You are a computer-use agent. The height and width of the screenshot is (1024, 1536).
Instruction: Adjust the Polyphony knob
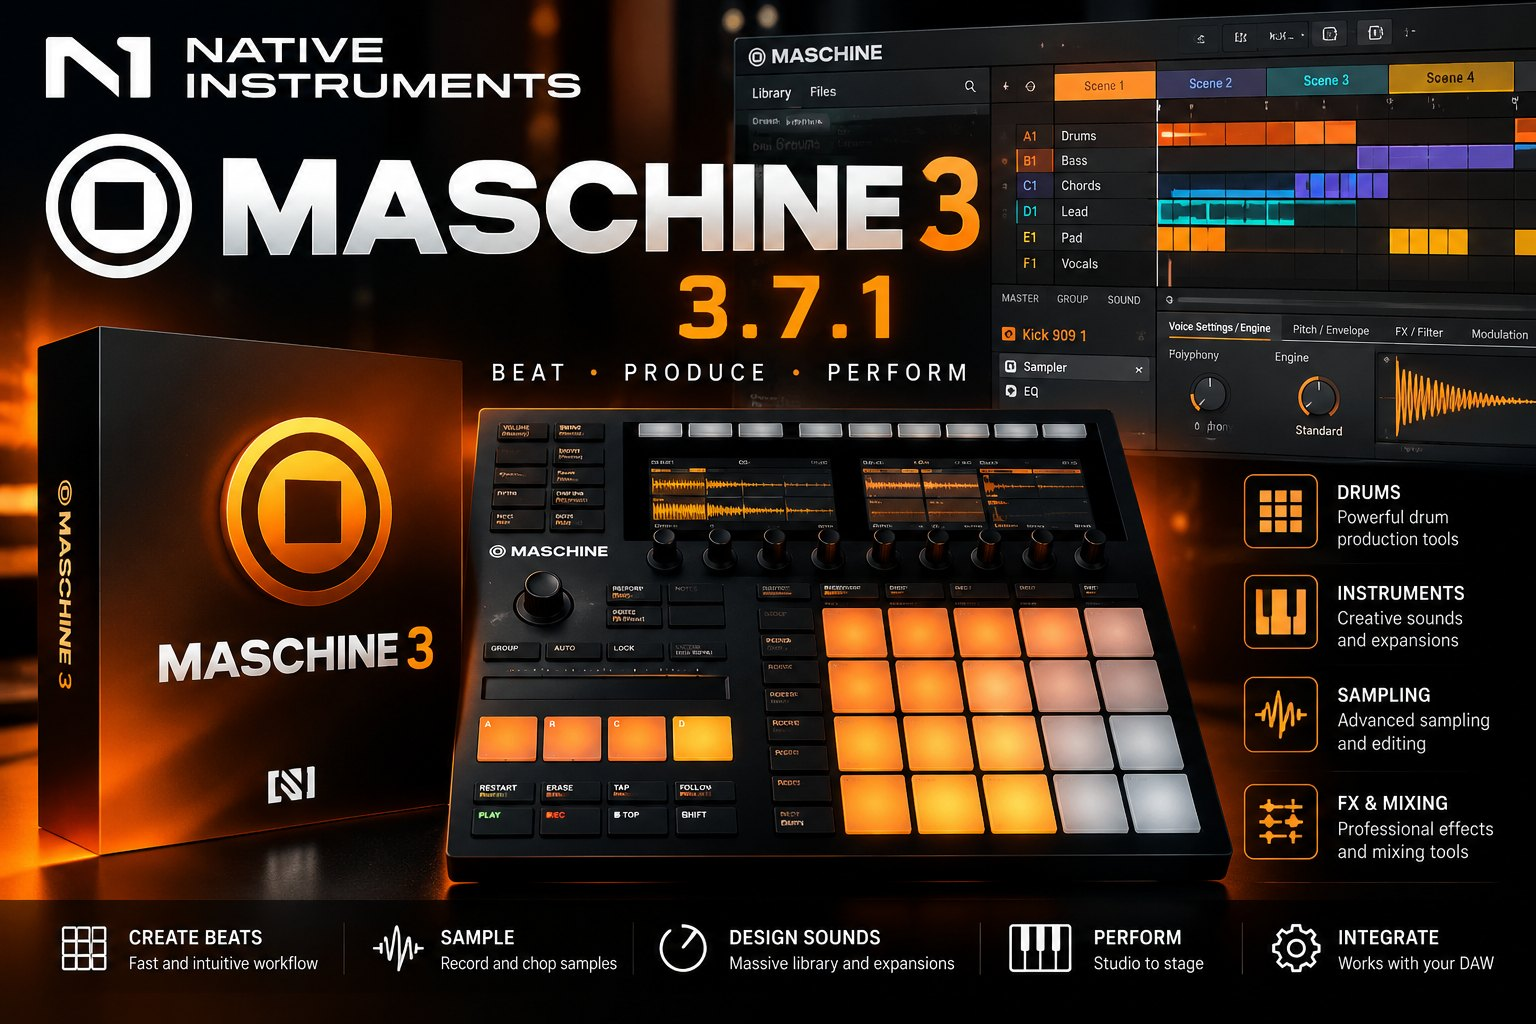point(1209,393)
